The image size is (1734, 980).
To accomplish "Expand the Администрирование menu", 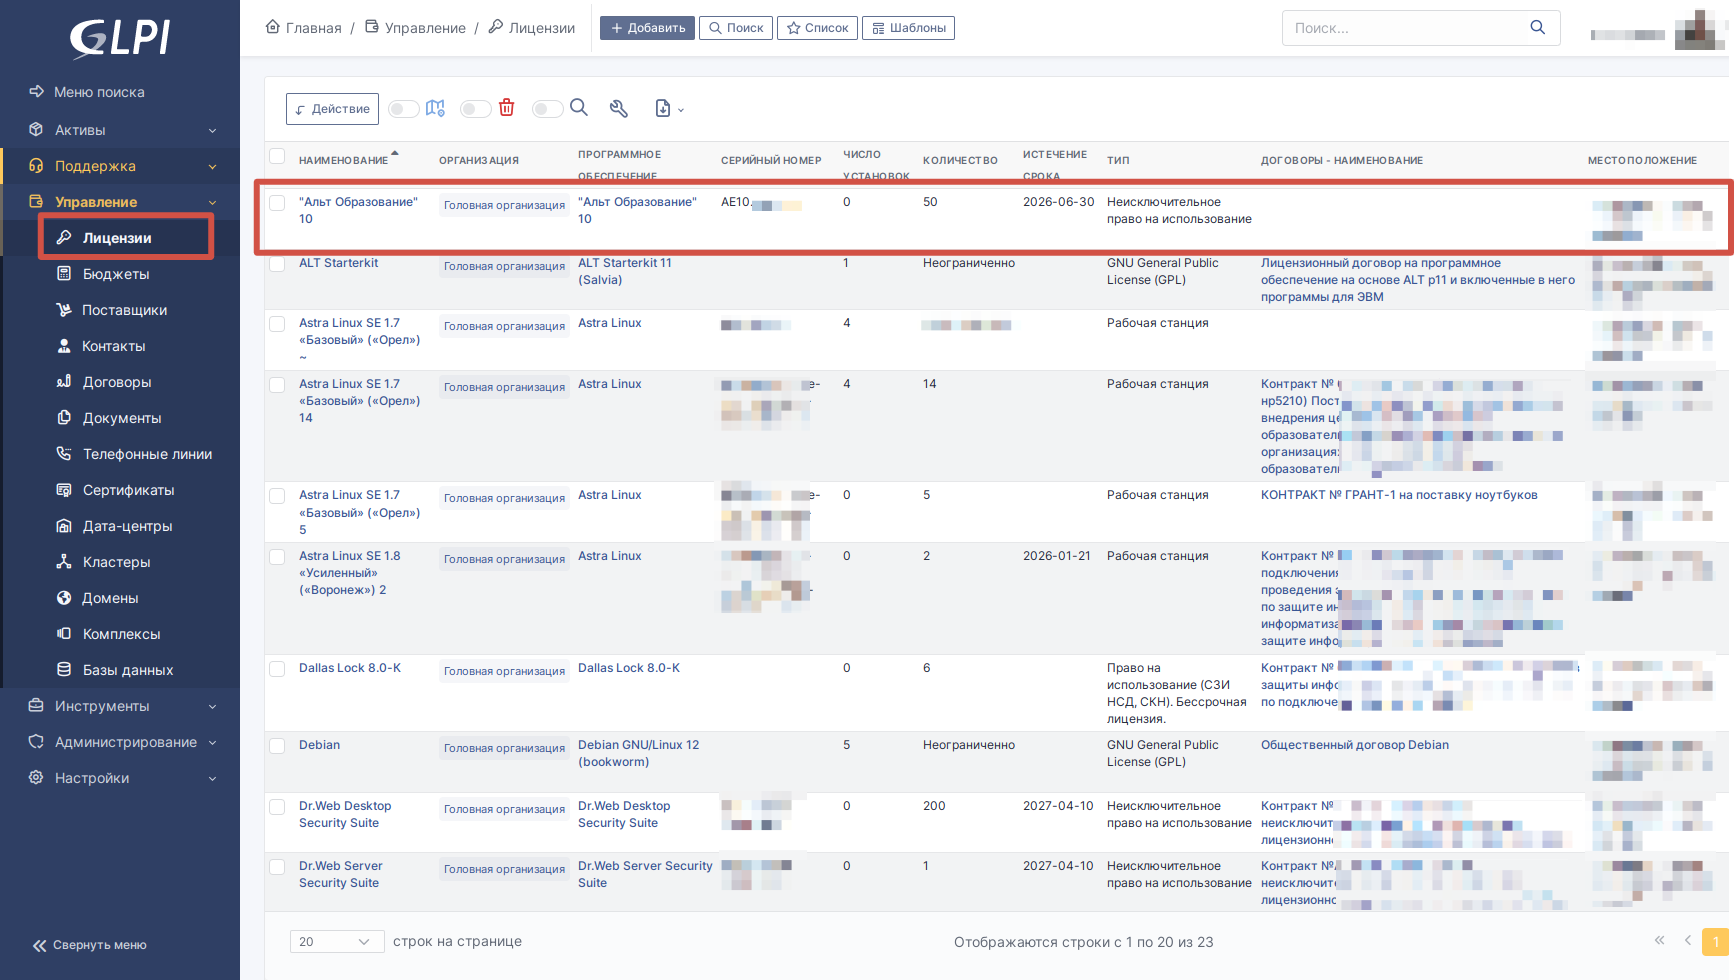I will 120,742.
